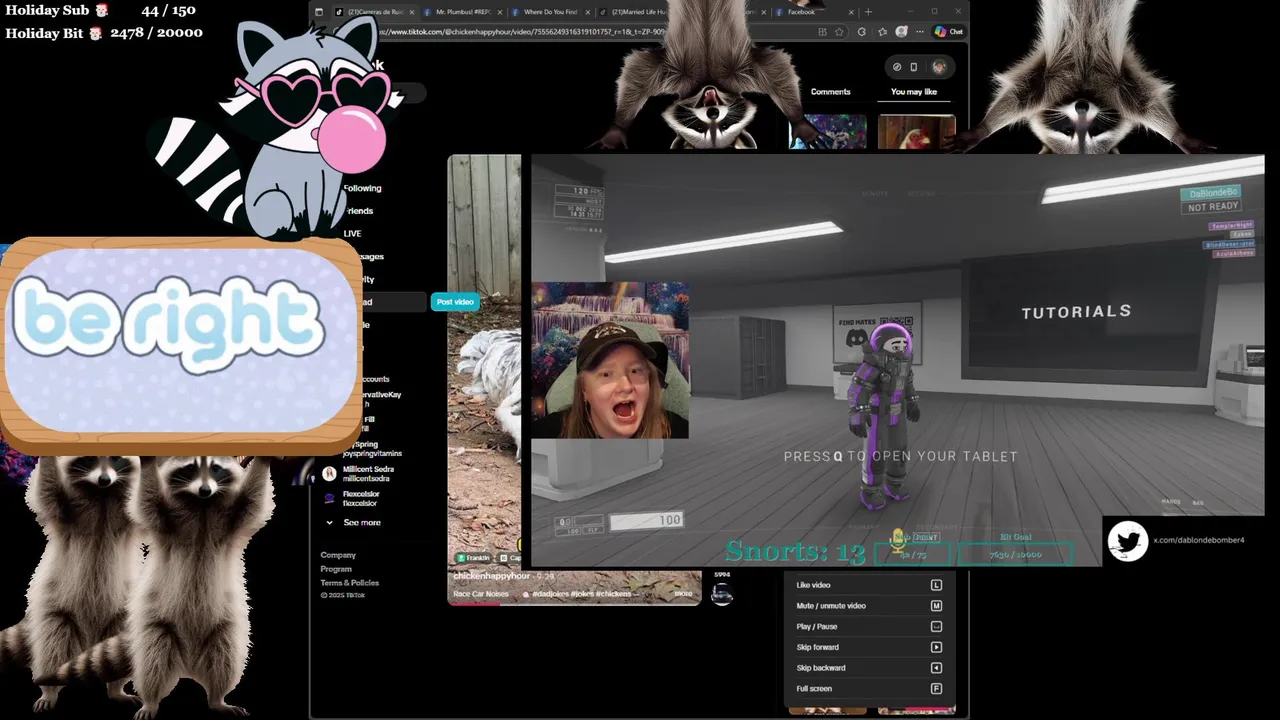1280x720 pixels.
Task: Click the music disc icon below video
Action: [722, 594]
